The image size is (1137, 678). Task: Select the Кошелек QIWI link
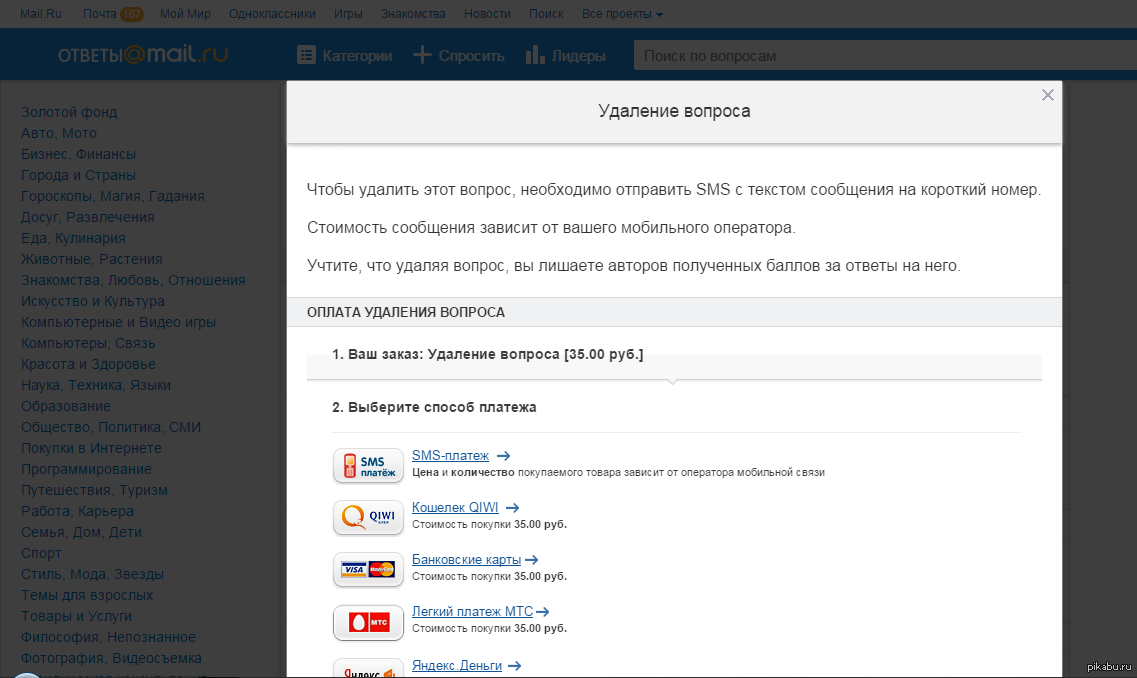pyautogui.click(x=455, y=507)
